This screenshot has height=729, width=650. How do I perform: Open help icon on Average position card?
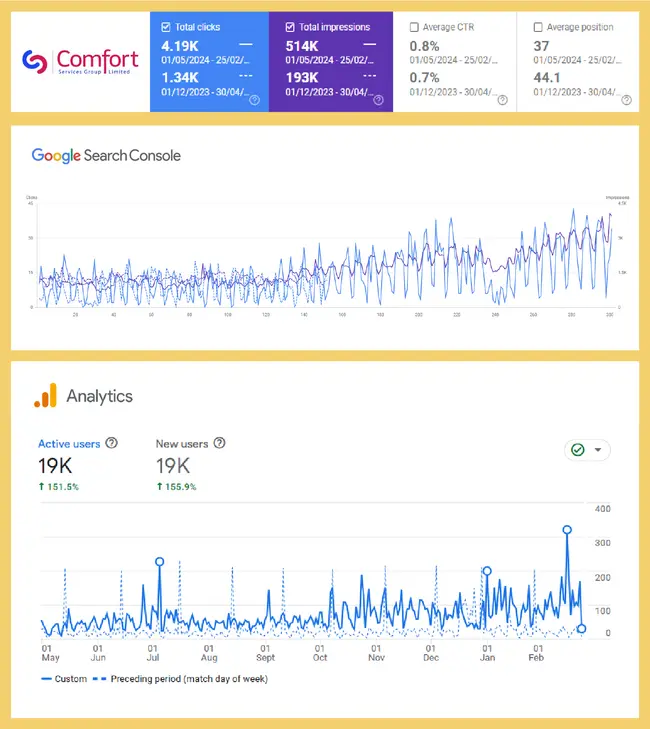(627, 100)
